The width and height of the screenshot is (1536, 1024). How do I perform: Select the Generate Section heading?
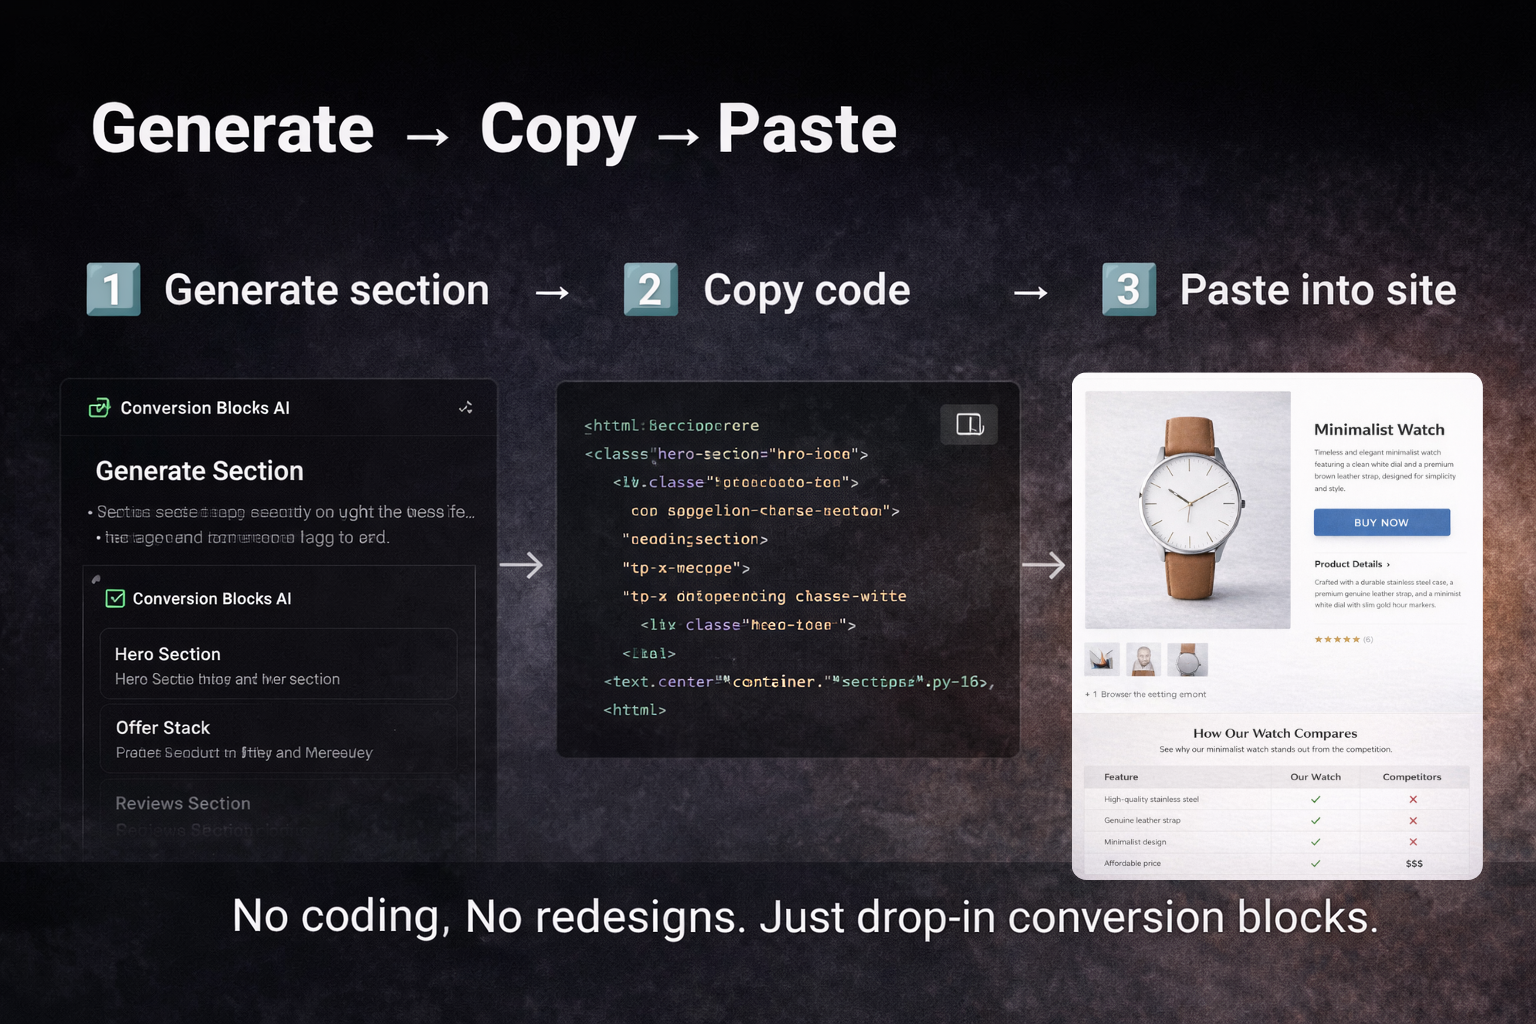pyautogui.click(x=199, y=471)
